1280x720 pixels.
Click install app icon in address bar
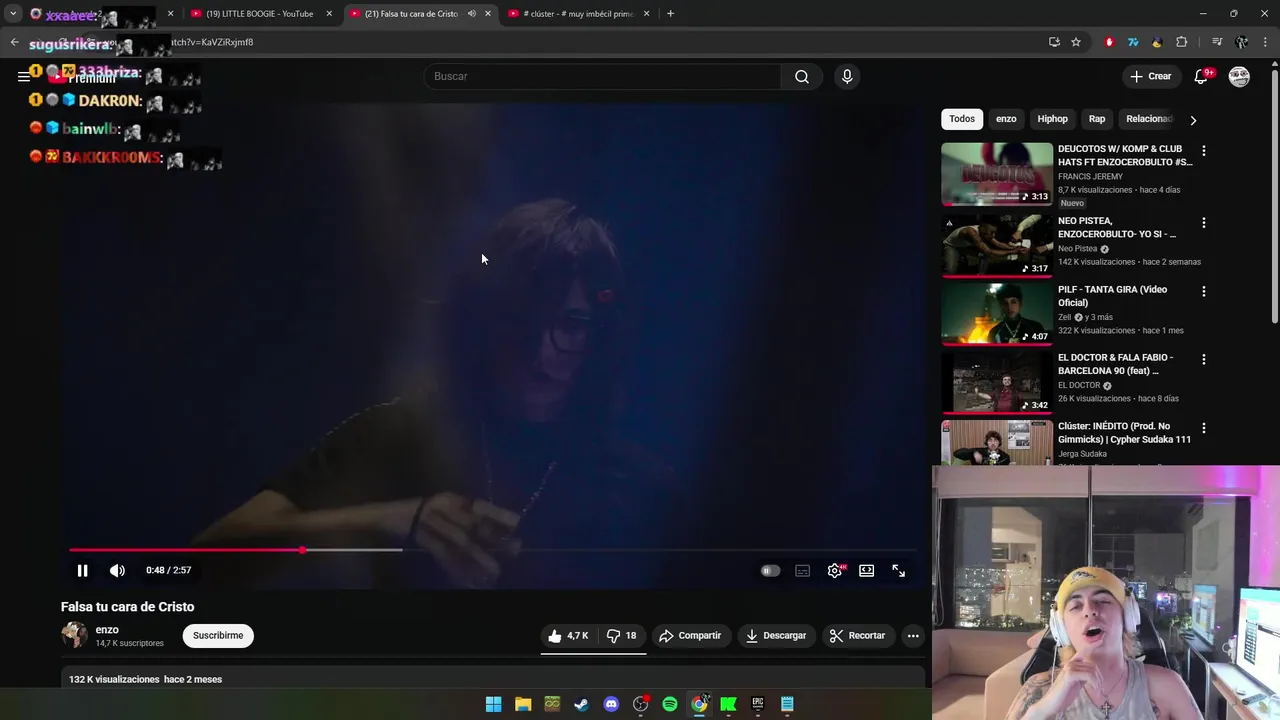pos(1054,42)
